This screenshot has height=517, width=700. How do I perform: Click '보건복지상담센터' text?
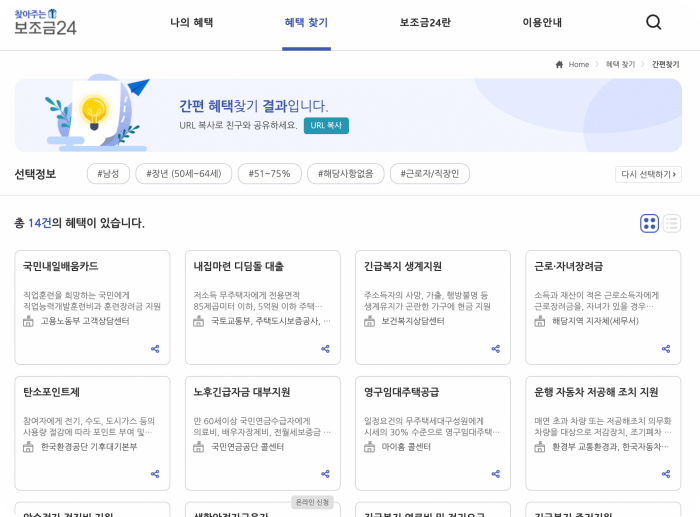click(413, 321)
